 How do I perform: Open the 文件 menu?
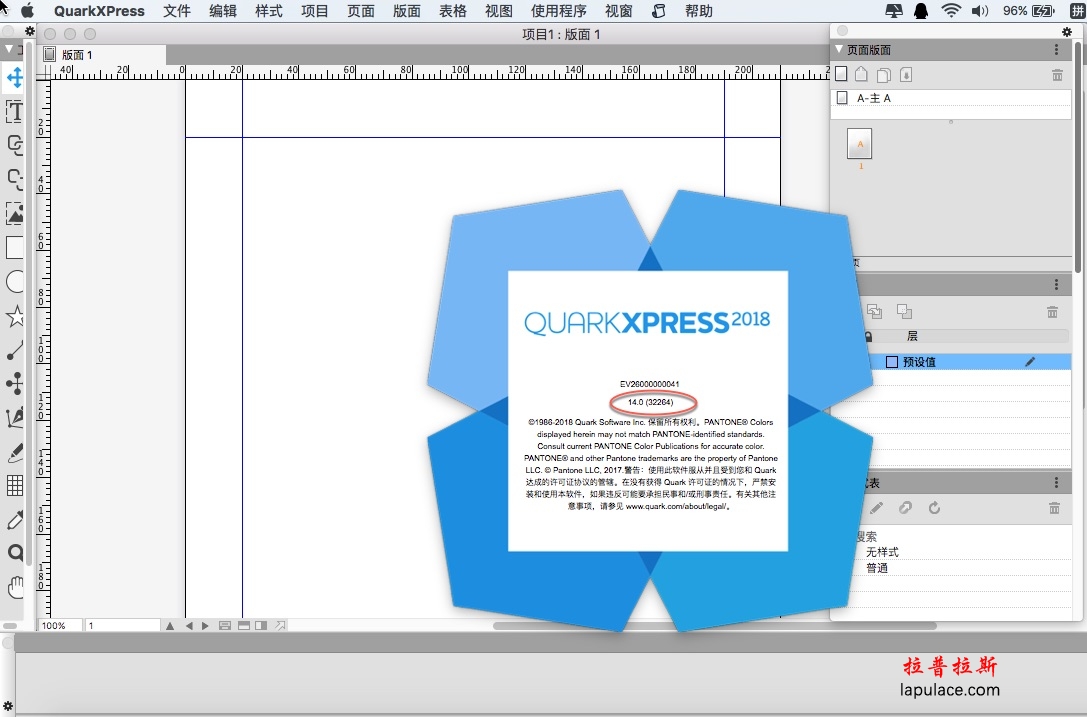pyautogui.click(x=177, y=11)
